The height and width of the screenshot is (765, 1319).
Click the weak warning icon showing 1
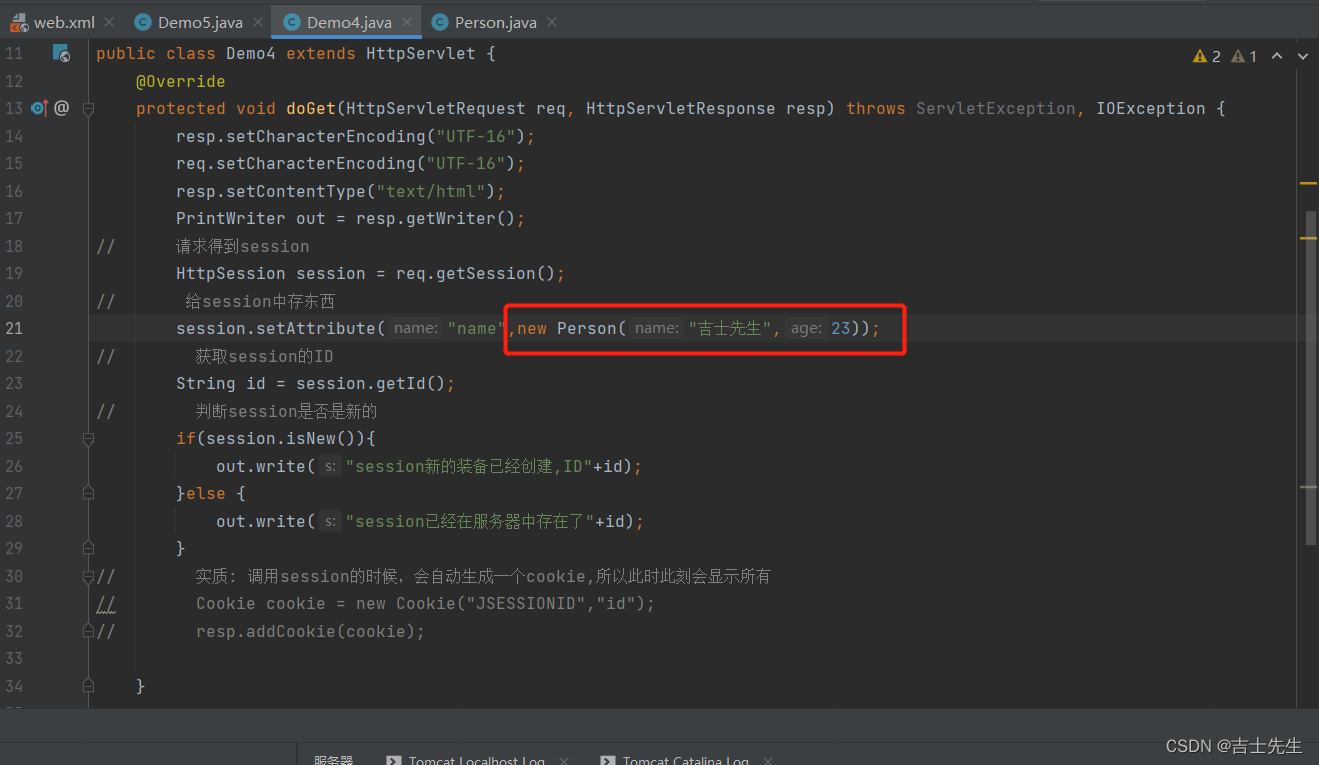click(1238, 57)
